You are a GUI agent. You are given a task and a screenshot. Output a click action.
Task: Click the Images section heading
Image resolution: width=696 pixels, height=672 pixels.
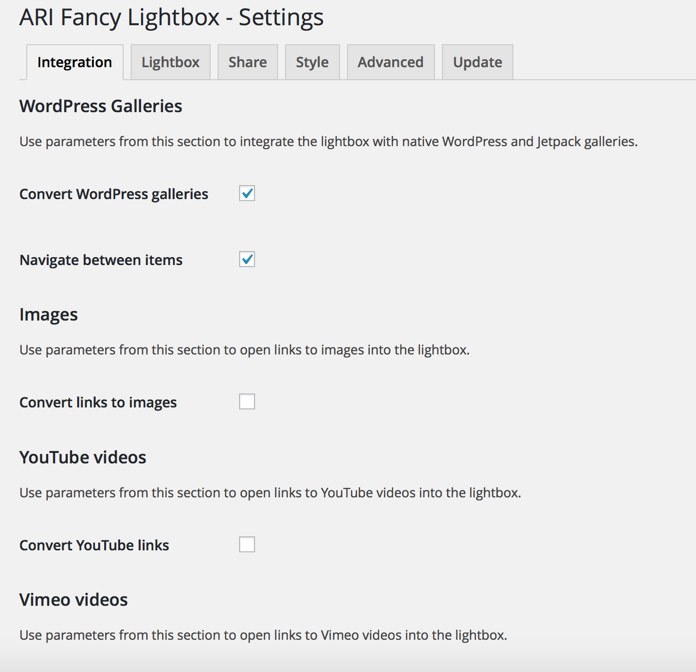pyautogui.click(x=48, y=314)
